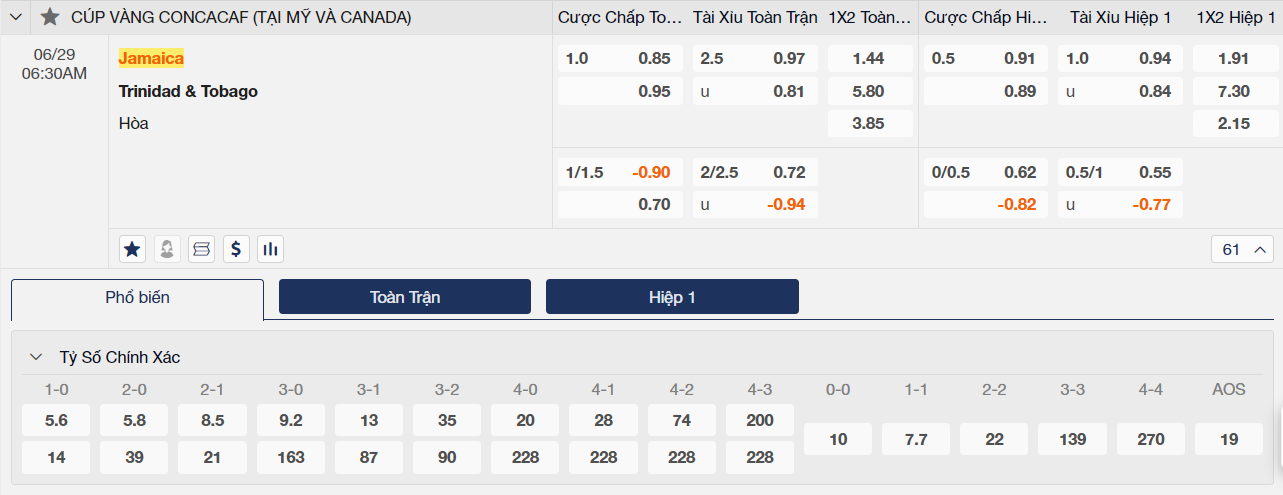Click the greyed-out person avatar icon
The image size is (1283, 495).
167,249
